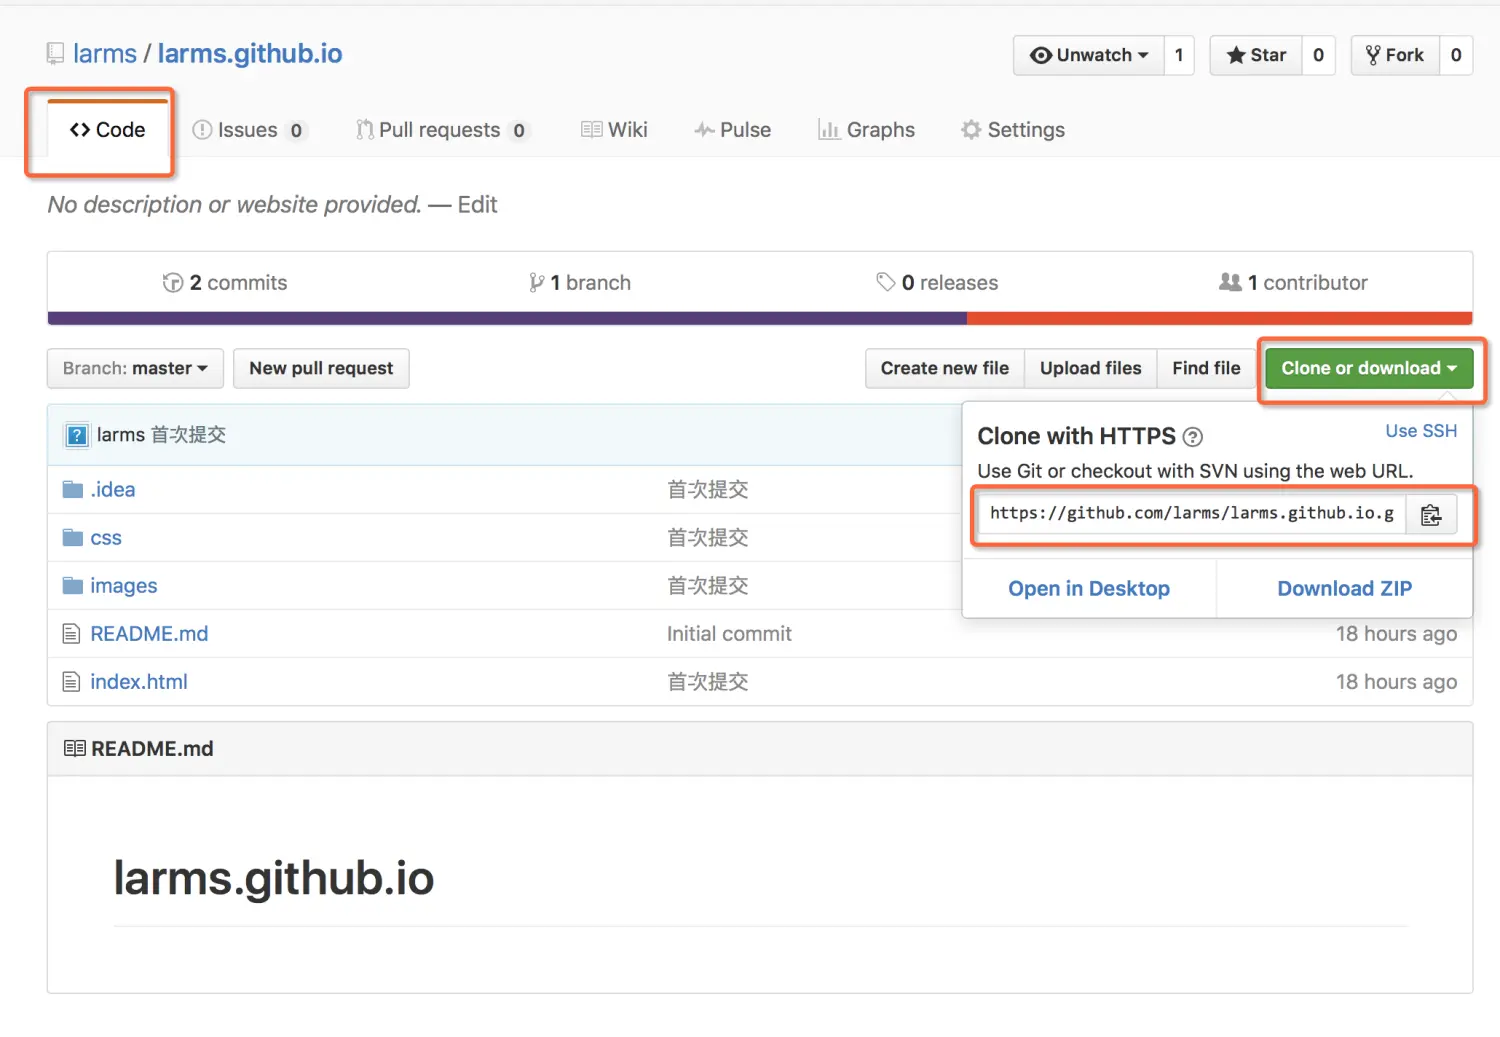
Task: Click the Pulse activity icon
Action: tap(704, 130)
